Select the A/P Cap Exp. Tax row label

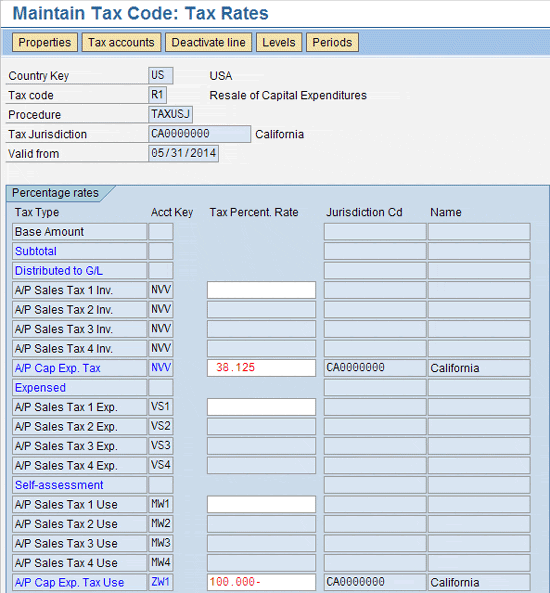(x=79, y=368)
